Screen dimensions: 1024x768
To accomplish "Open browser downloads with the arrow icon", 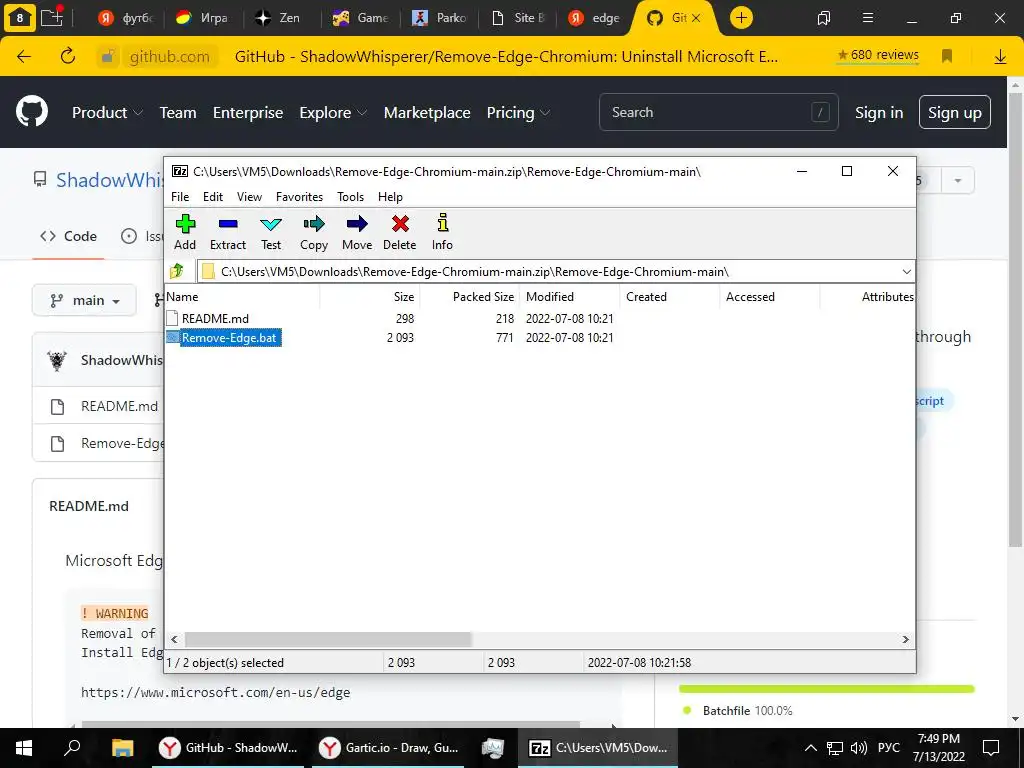I will [x=1000, y=56].
